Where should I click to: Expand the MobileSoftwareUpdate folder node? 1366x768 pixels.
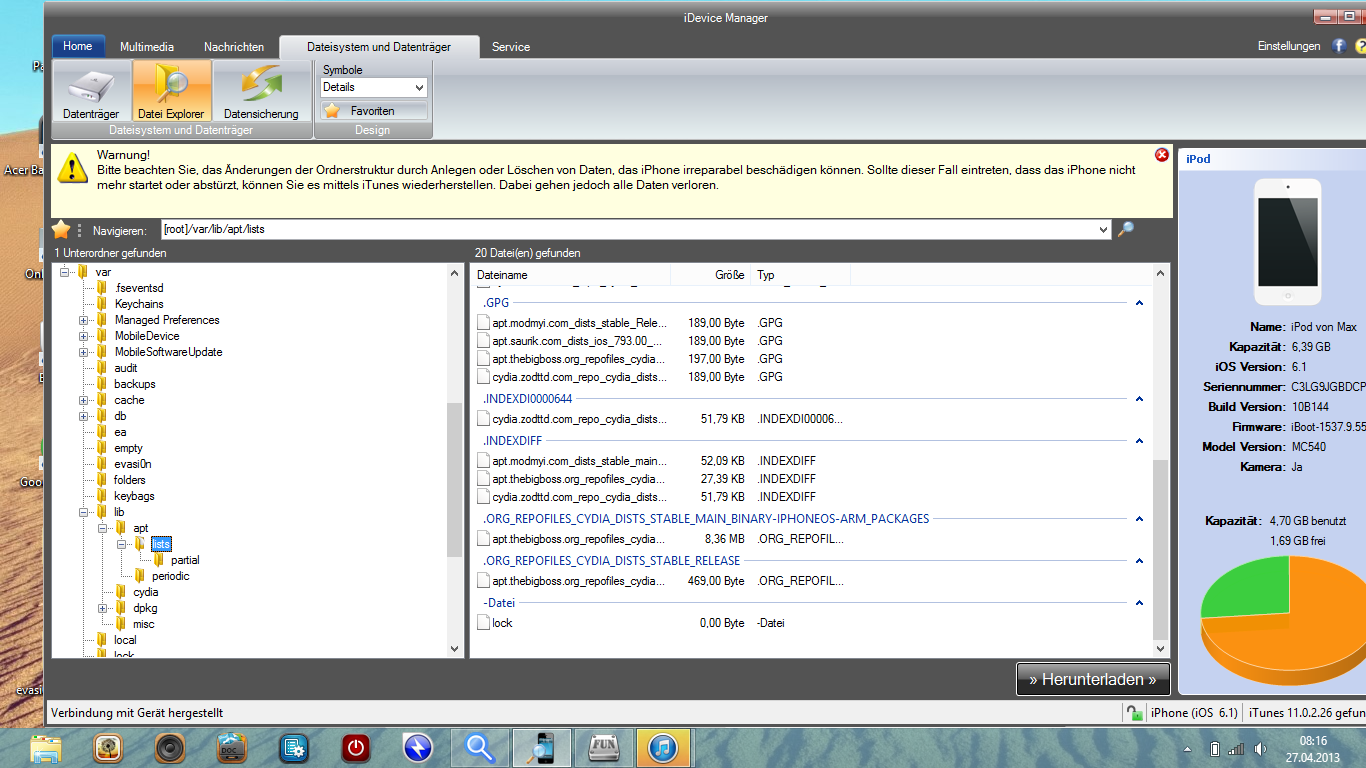coord(83,352)
